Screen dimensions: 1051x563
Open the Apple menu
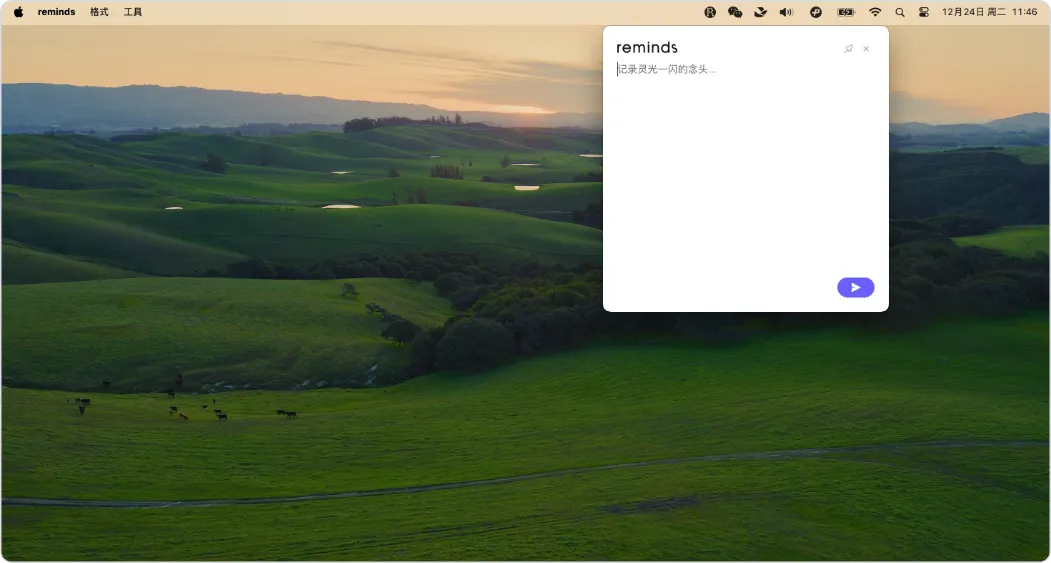18,12
